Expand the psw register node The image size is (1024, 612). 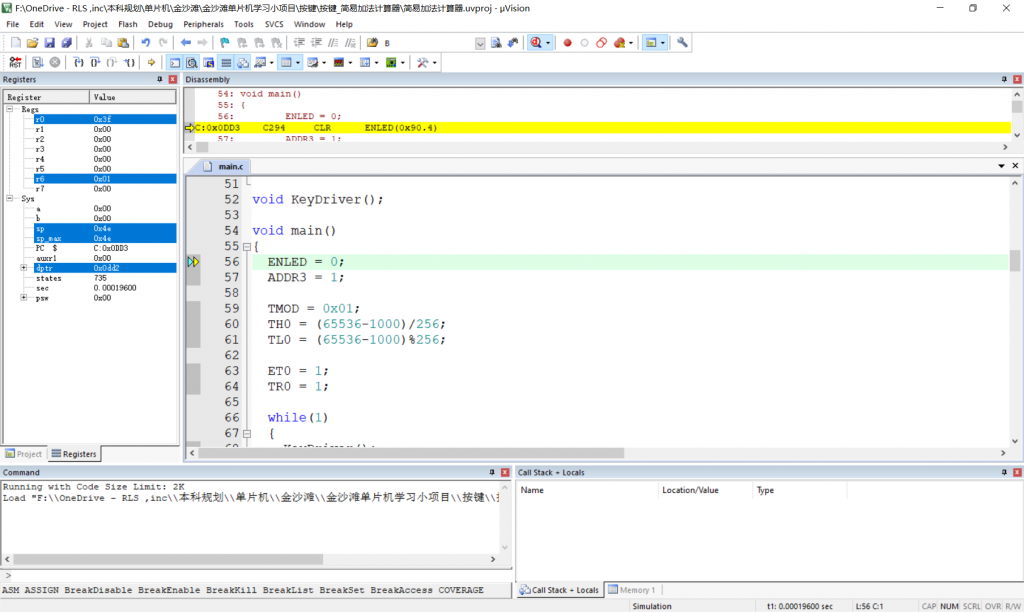(x=23, y=298)
